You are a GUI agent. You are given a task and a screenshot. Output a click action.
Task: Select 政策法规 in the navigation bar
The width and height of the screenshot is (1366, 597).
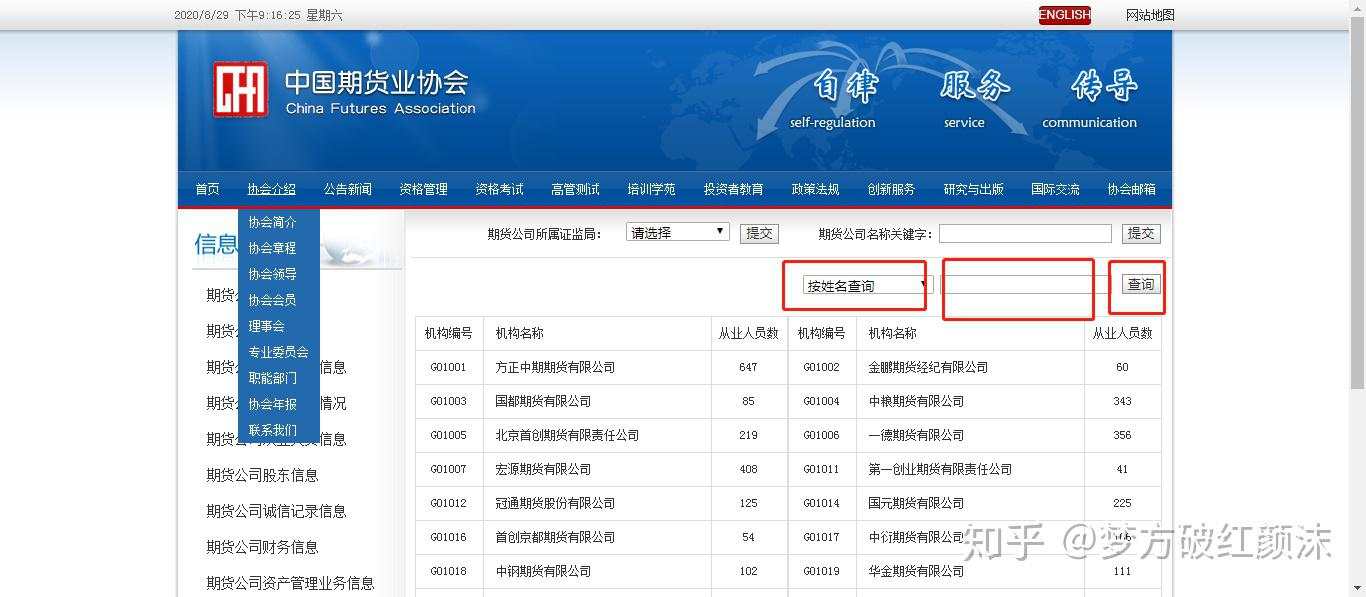click(x=816, y=189)
